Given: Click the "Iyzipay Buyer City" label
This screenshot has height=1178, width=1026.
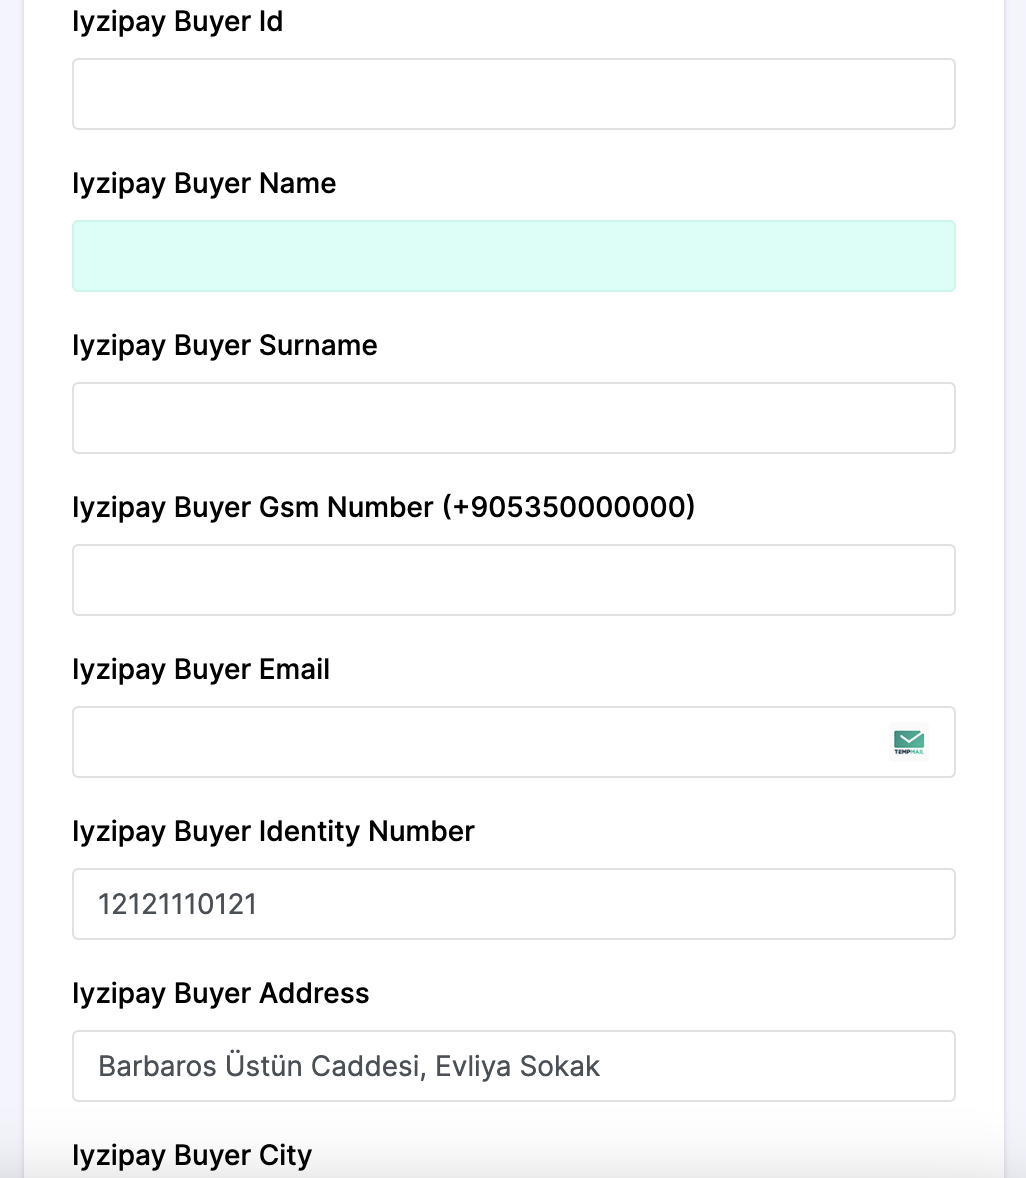Looking at the screenshot, I should coord(192,1155).
